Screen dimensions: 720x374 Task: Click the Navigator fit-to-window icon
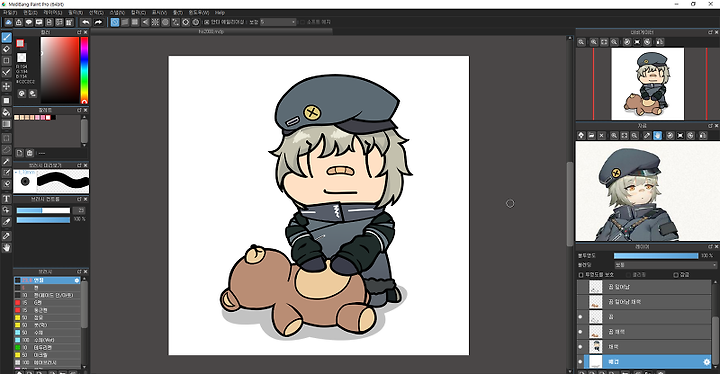click(604, 42)
